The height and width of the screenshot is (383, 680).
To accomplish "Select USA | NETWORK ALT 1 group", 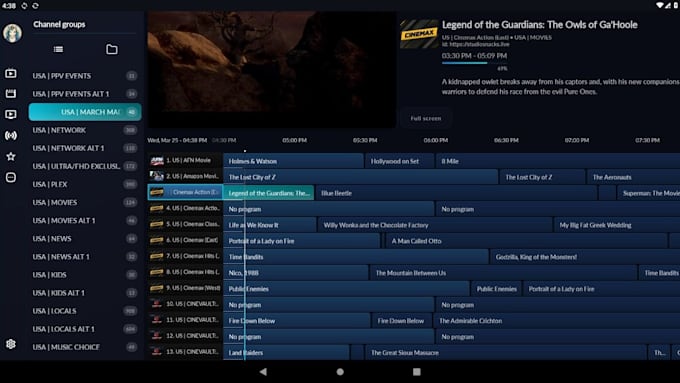I will point(85,148).
